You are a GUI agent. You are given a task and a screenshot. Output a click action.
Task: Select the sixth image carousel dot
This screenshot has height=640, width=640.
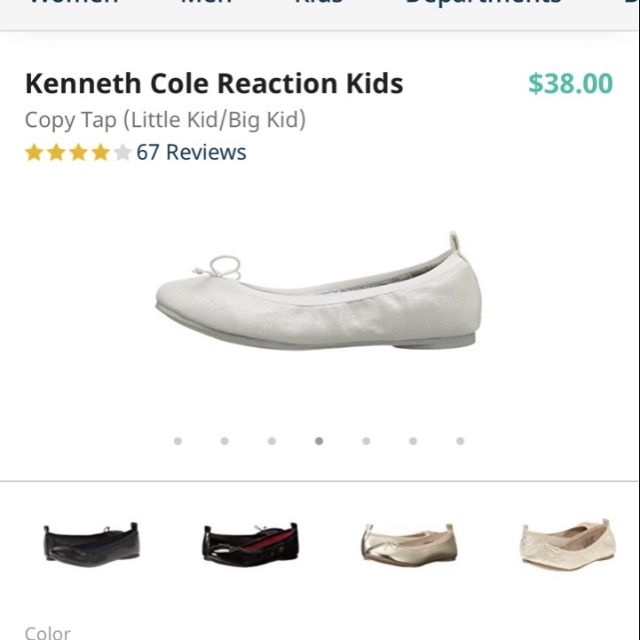[x=413, y=440]
